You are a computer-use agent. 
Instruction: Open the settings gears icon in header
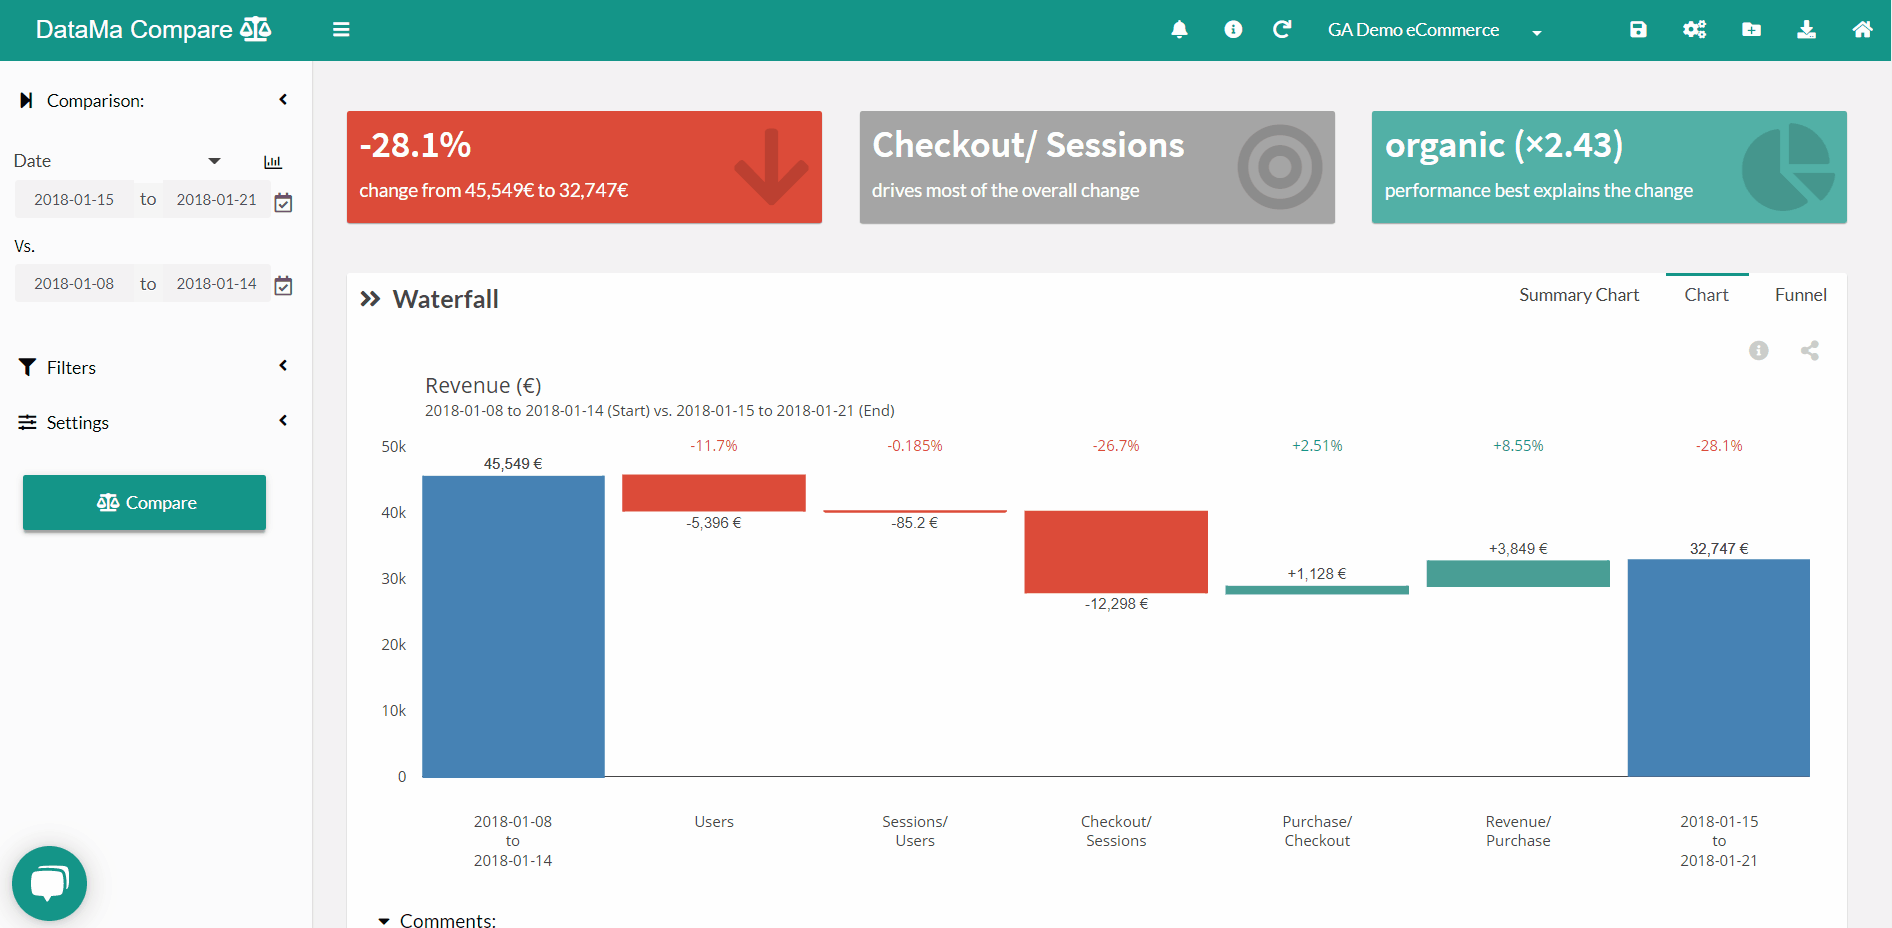[1694, 30]
